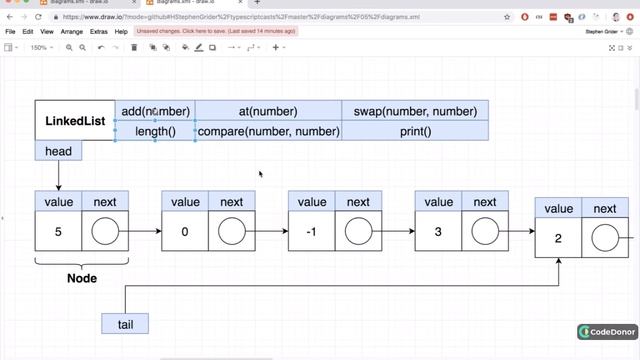The width and height of the screenshot is (640, 360).
Task: Click the fullscreen icon in toolbar
Action: (x=612, y=48)
